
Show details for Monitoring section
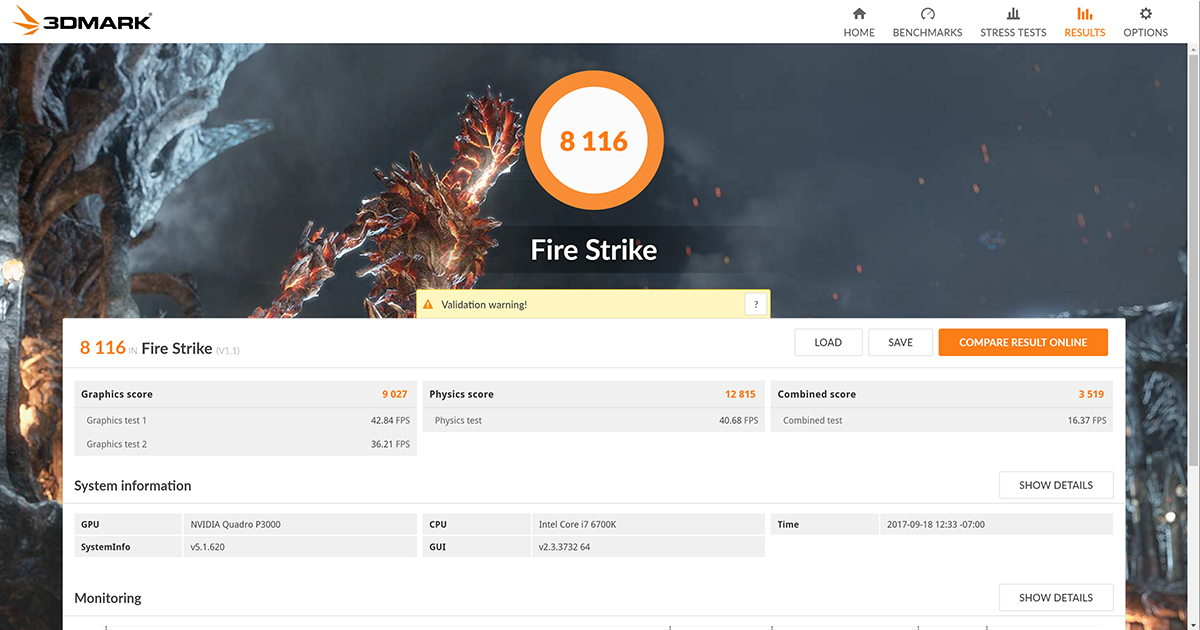1055,597
